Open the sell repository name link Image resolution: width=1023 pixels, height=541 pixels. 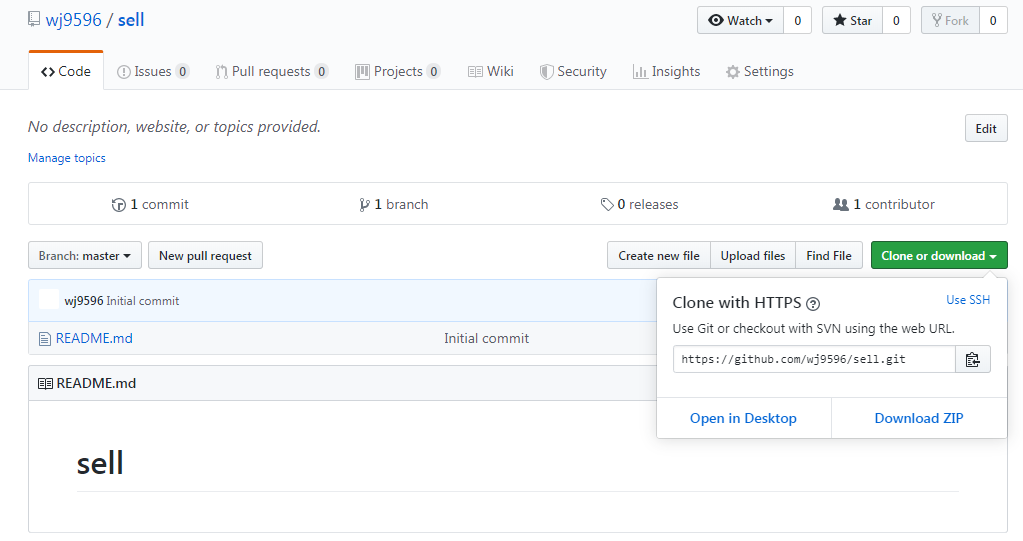[x=130, y=20]
